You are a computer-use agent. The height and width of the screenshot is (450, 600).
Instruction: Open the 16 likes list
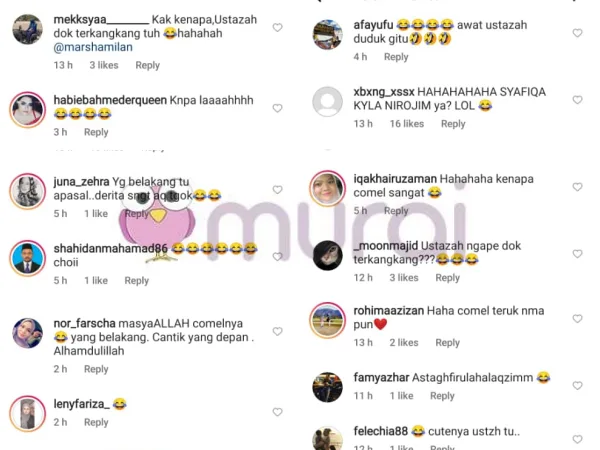point(407,124)
